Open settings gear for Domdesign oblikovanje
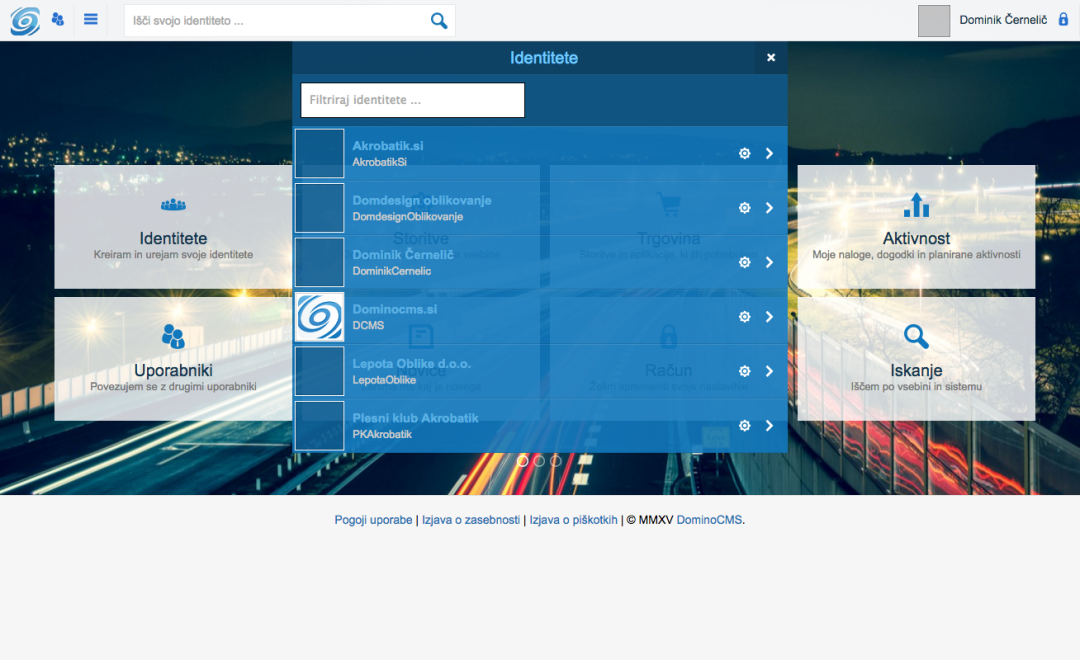The image size is (1080, 660). pos(744,208)
